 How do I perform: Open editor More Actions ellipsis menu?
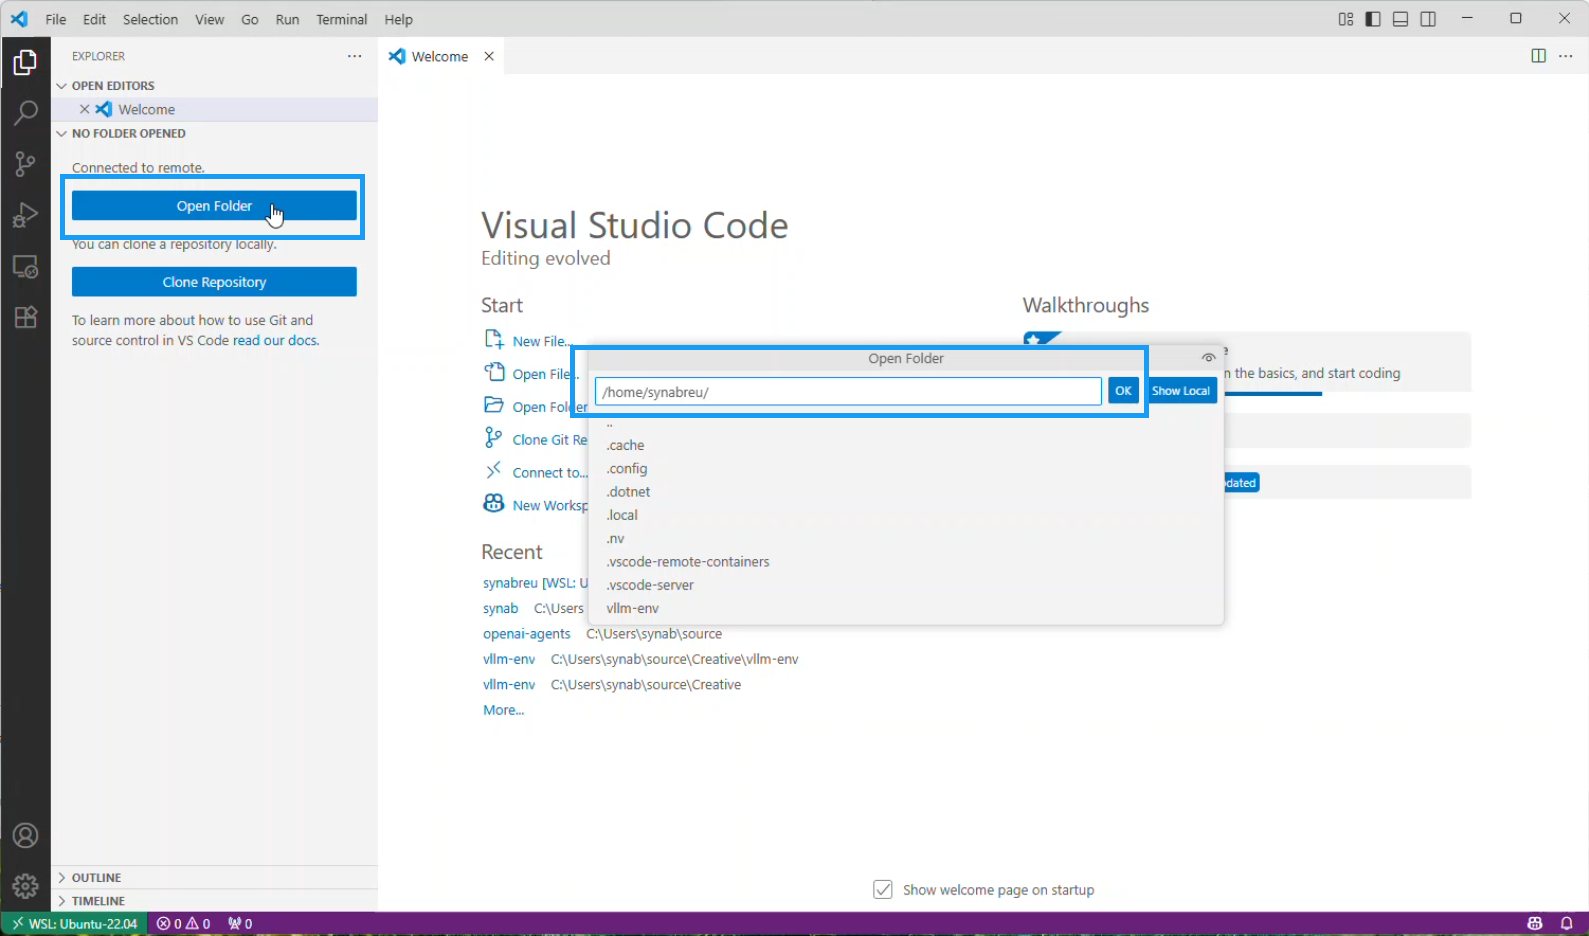pyautogui.click(x=1566, y=56)
